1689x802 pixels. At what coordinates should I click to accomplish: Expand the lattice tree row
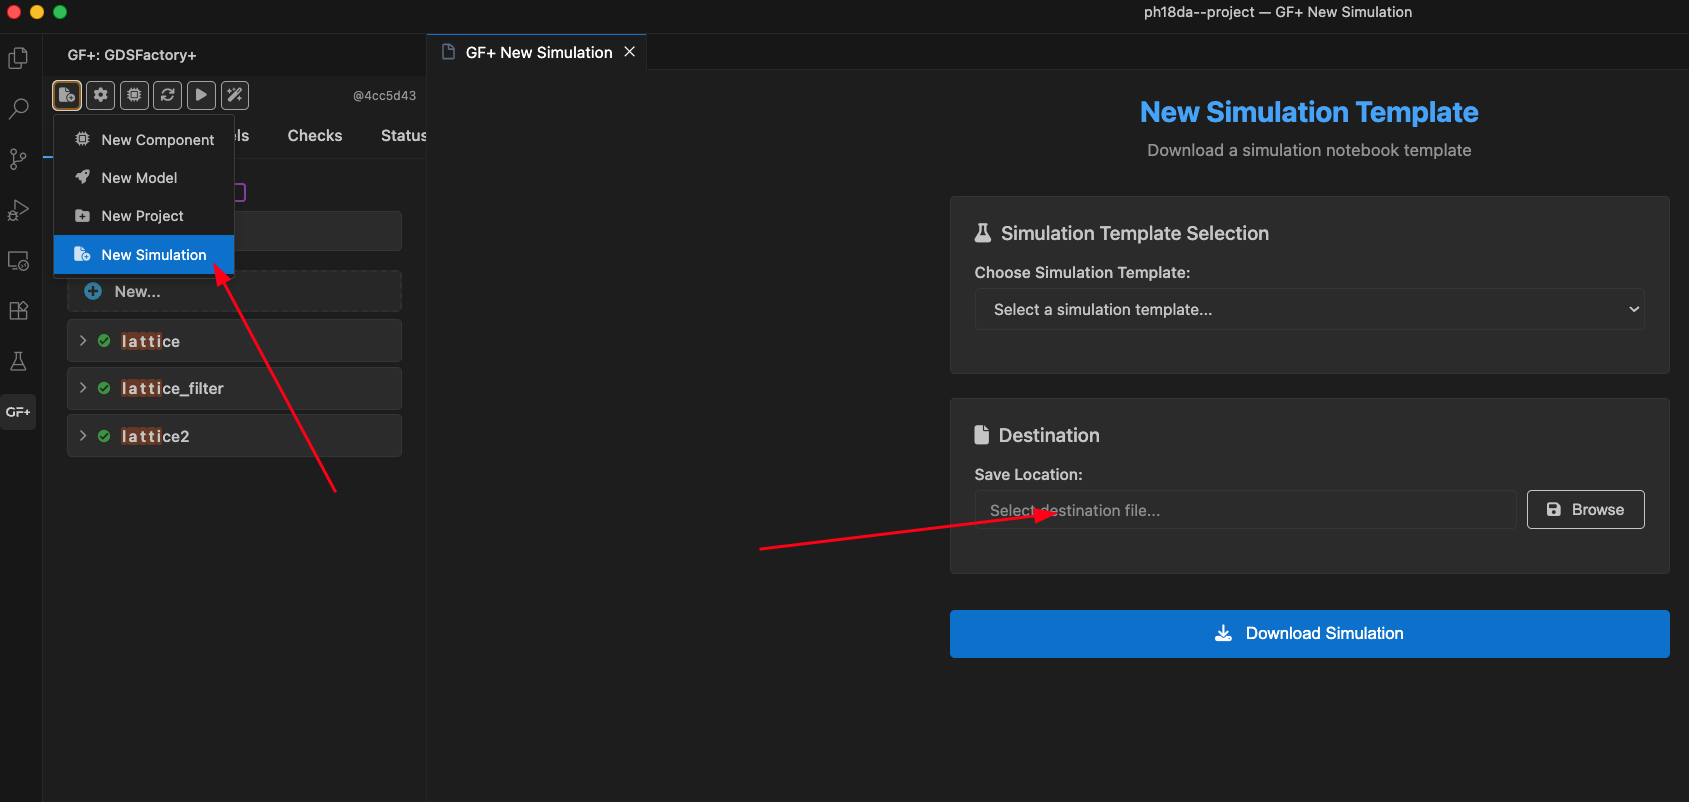(x=83, y=341)
